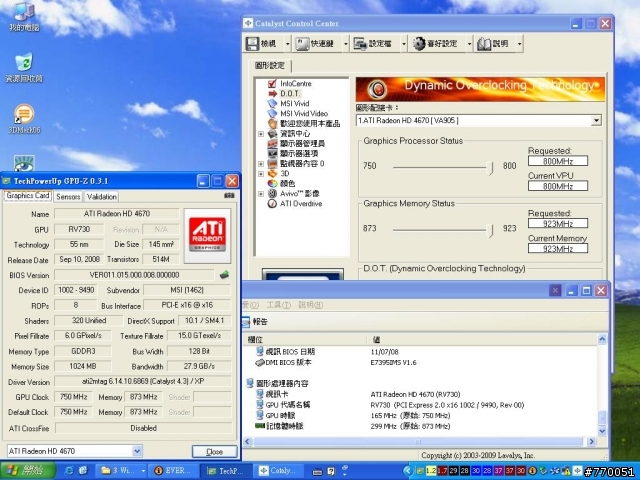
Task: Click the Close button in GPU-Z
Action: (x=214, y=451)
